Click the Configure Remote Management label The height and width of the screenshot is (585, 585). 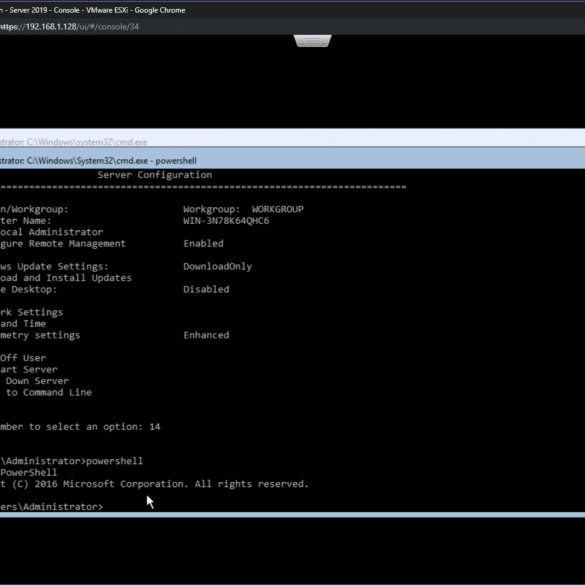click(x=63, y=244)
